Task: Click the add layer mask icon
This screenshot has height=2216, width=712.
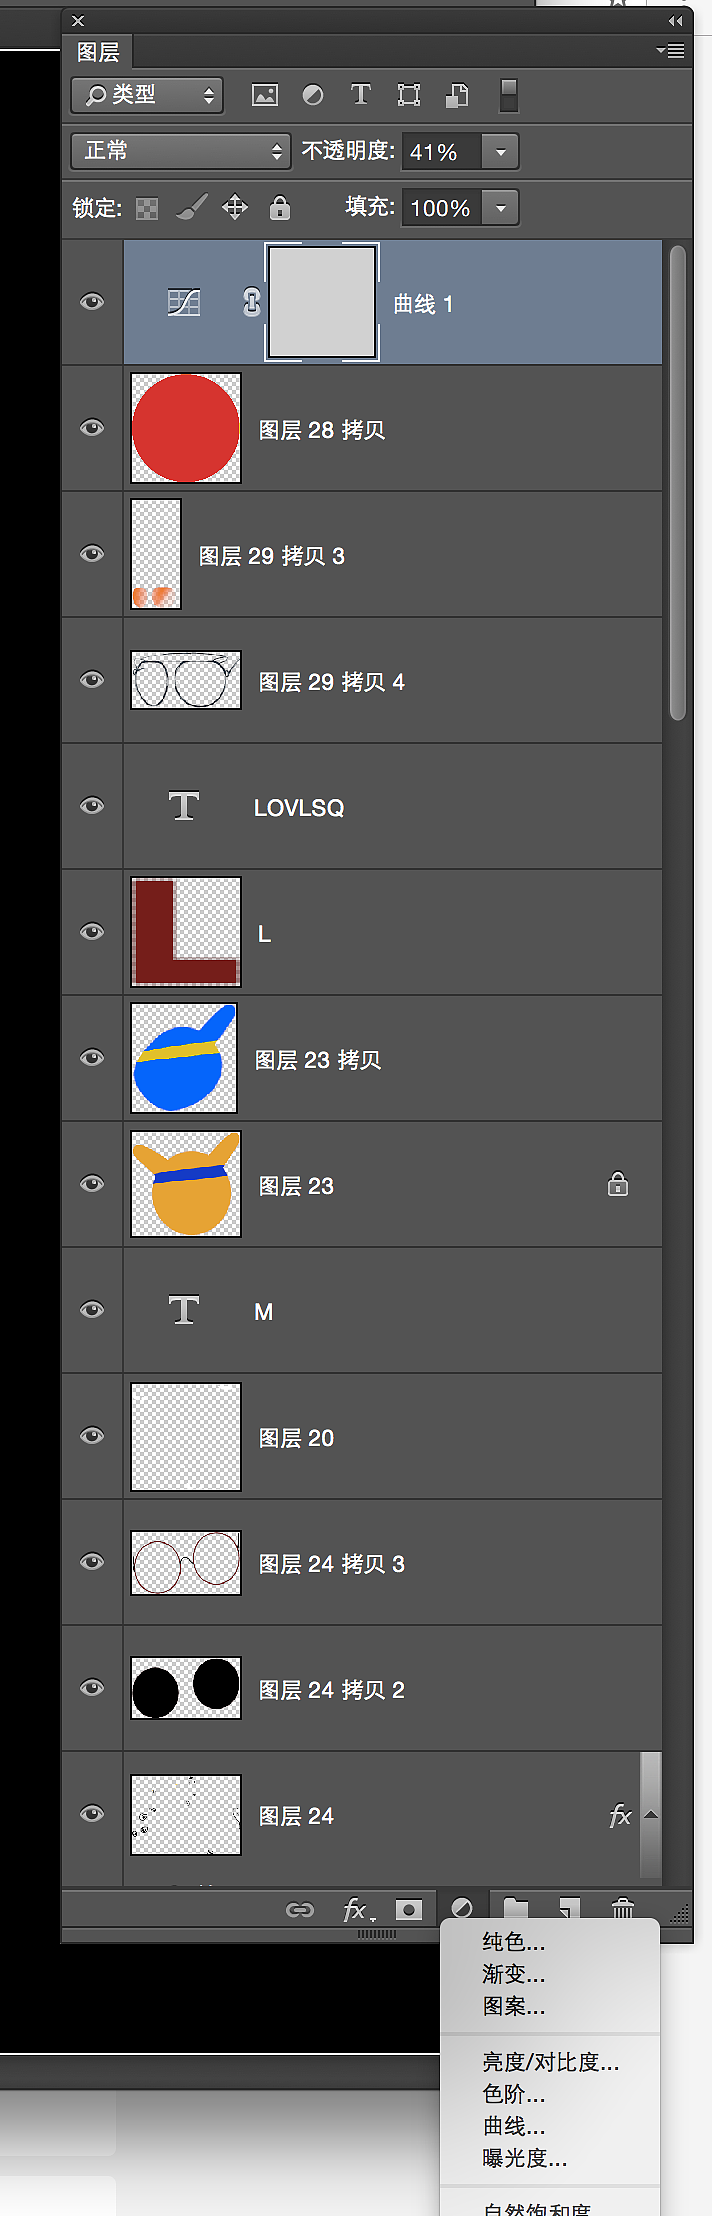Action: click(408, 1910)
